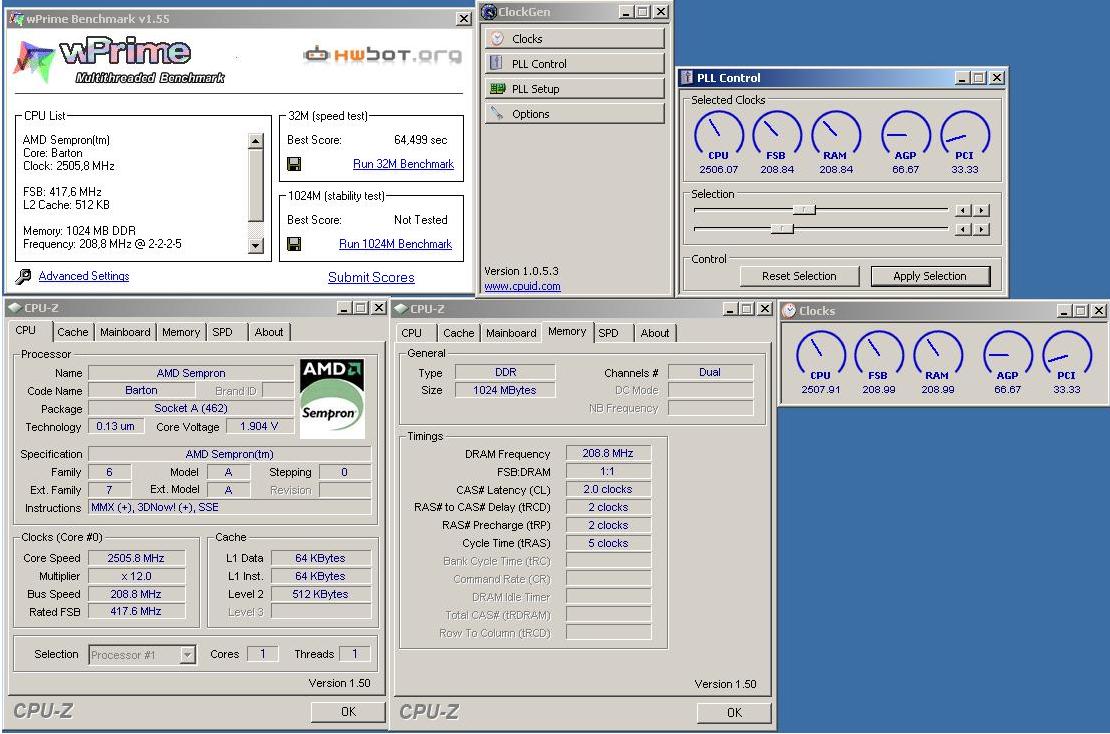Click Core Speed value 2505.8 MHz
This screenshot has width=1110, height=734.
click(136, 558)
